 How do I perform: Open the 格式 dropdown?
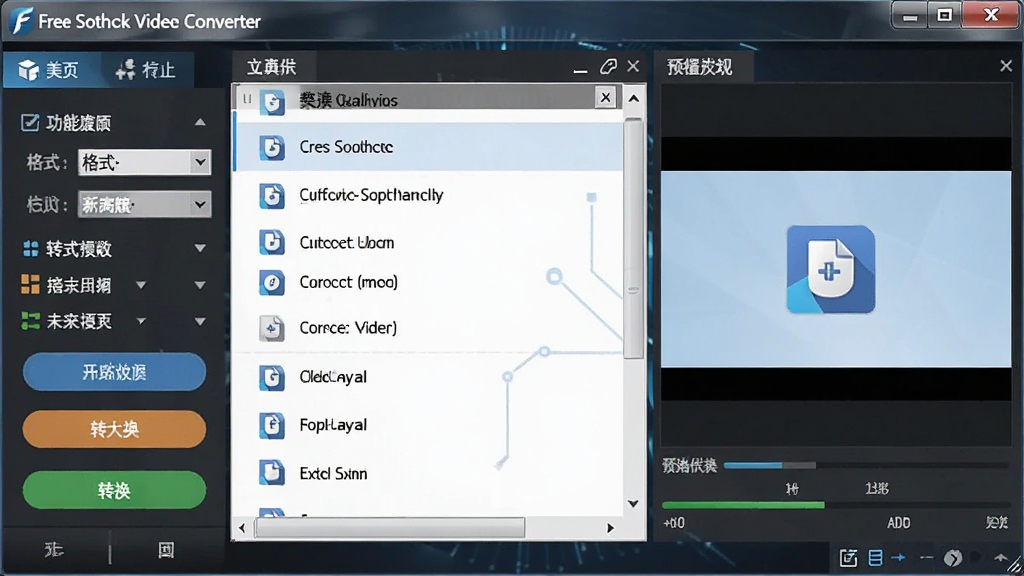144,162
